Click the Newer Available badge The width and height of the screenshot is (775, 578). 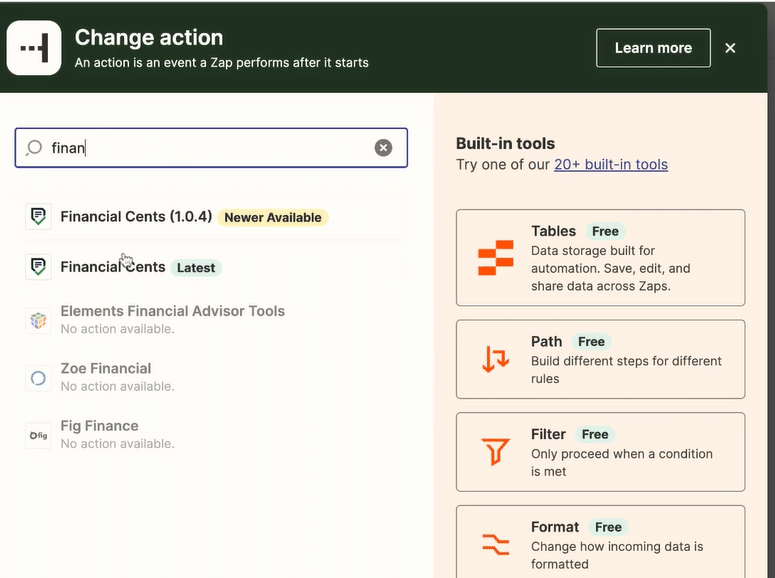273,218
